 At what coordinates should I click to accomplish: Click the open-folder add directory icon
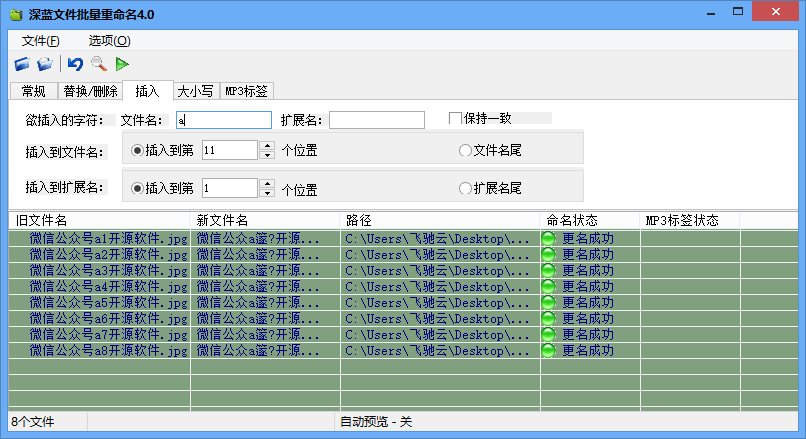(x=45, y=64)
